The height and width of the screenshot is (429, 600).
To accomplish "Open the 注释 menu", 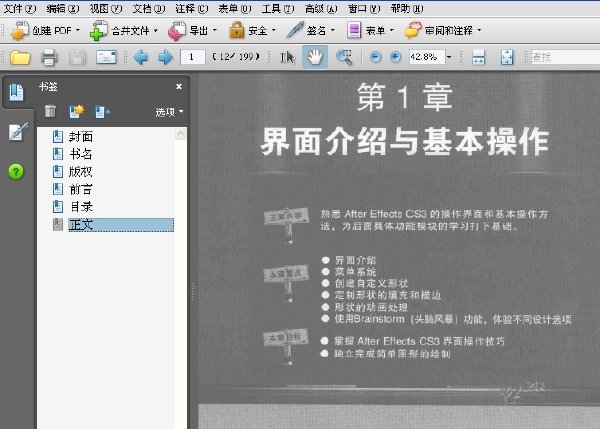I will point(192,8).
